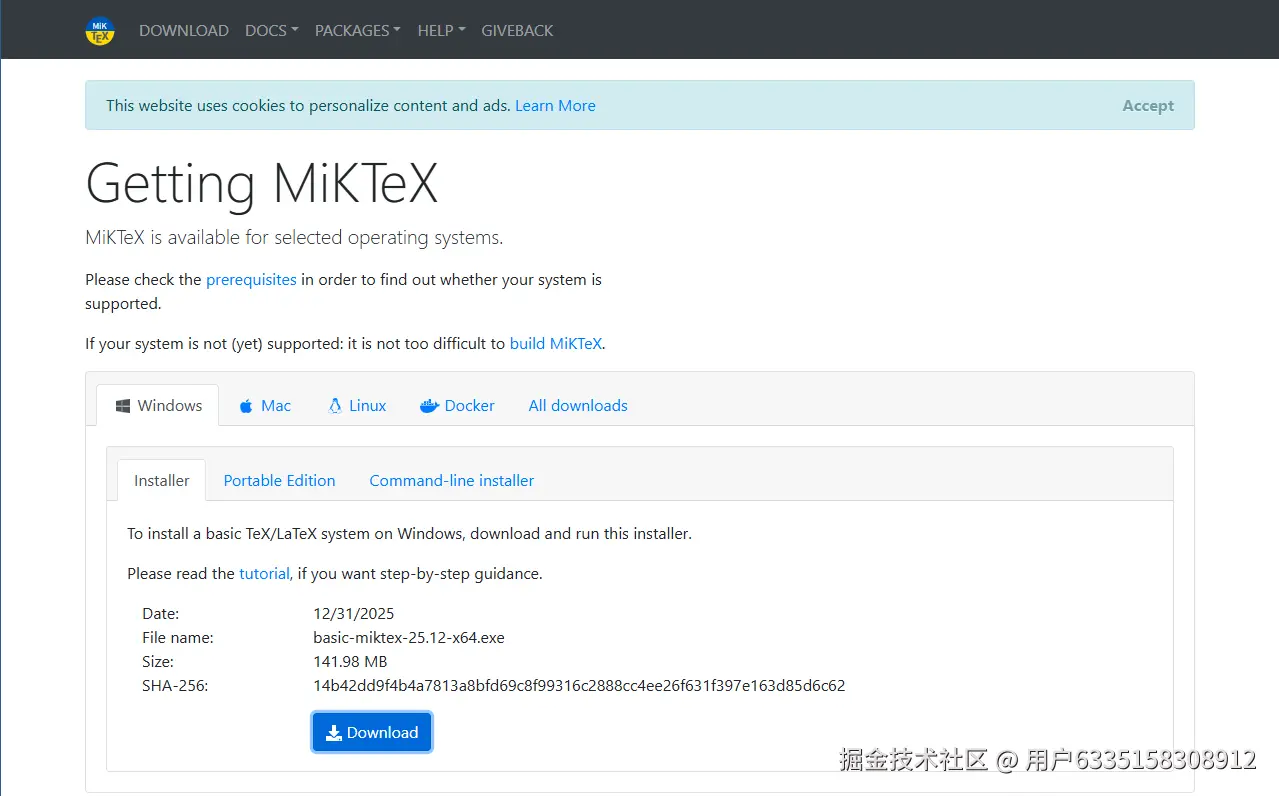
Task: Click the date value 12/31/2025
Action: (x=354, y=614)
